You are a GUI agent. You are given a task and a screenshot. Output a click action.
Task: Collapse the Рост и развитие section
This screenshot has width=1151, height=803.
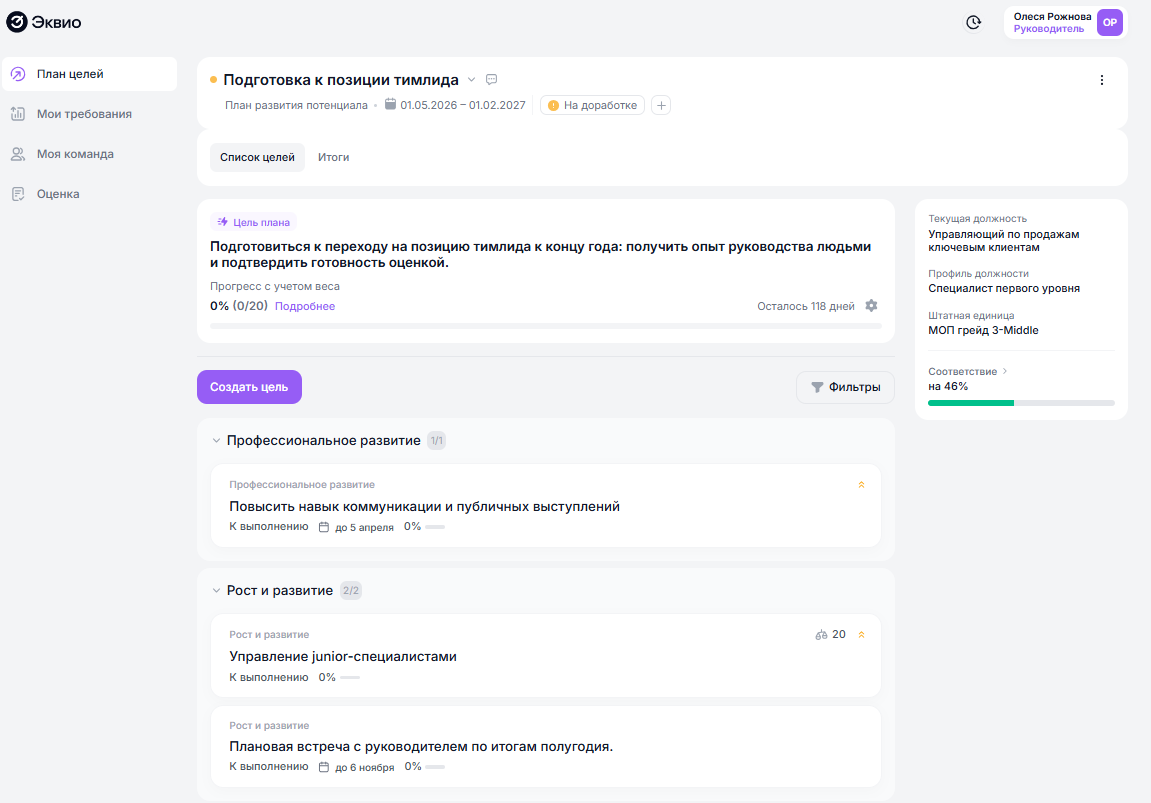coord(216,590)
